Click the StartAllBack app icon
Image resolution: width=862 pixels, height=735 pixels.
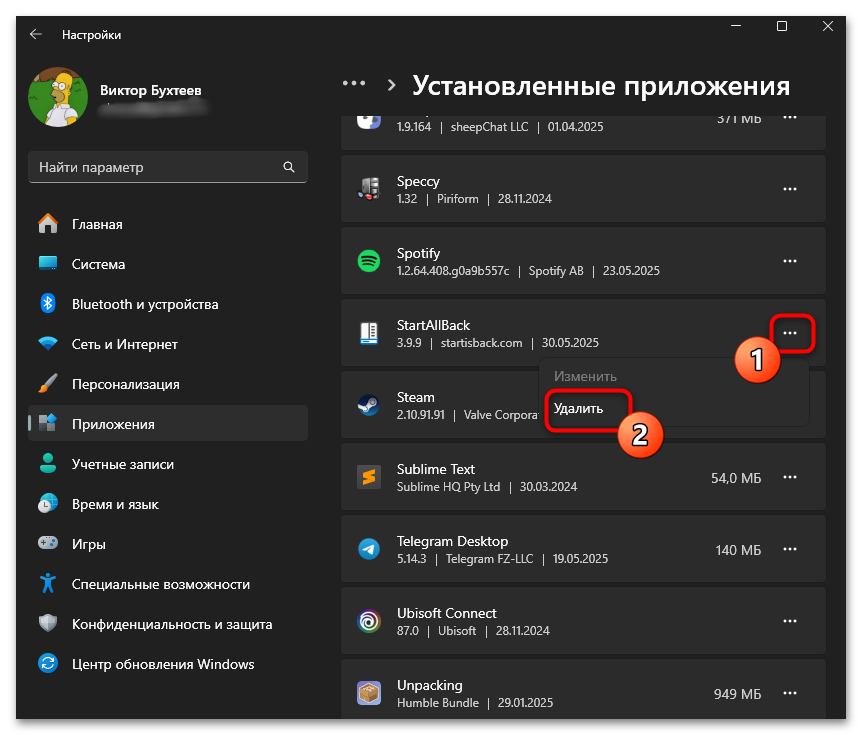(x=368, y=333)
